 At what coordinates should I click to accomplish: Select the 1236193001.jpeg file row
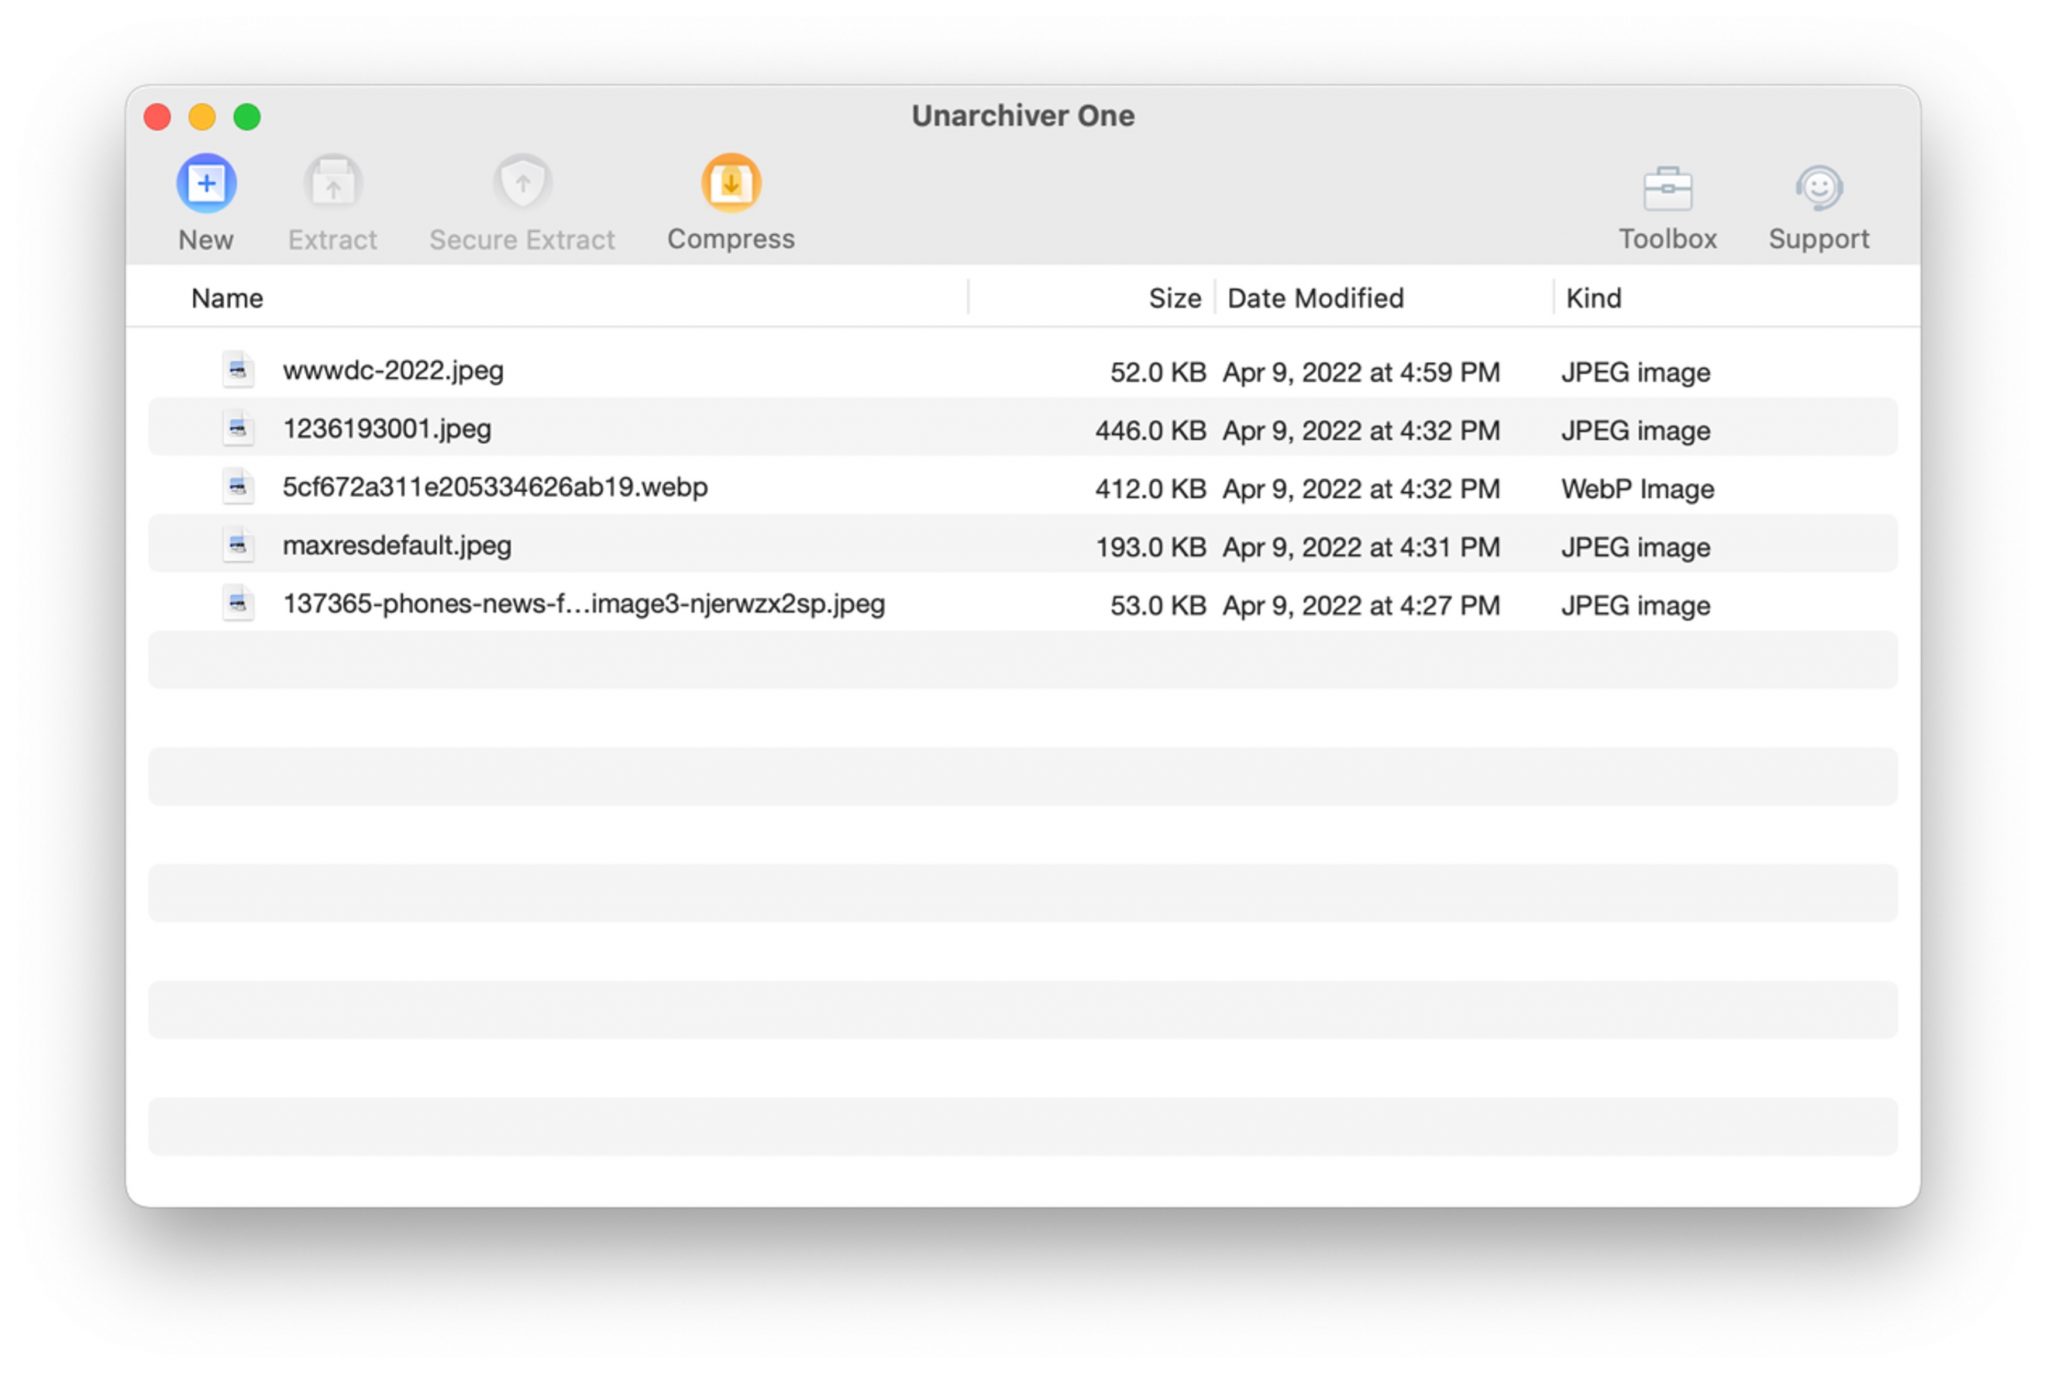(387, 429)
